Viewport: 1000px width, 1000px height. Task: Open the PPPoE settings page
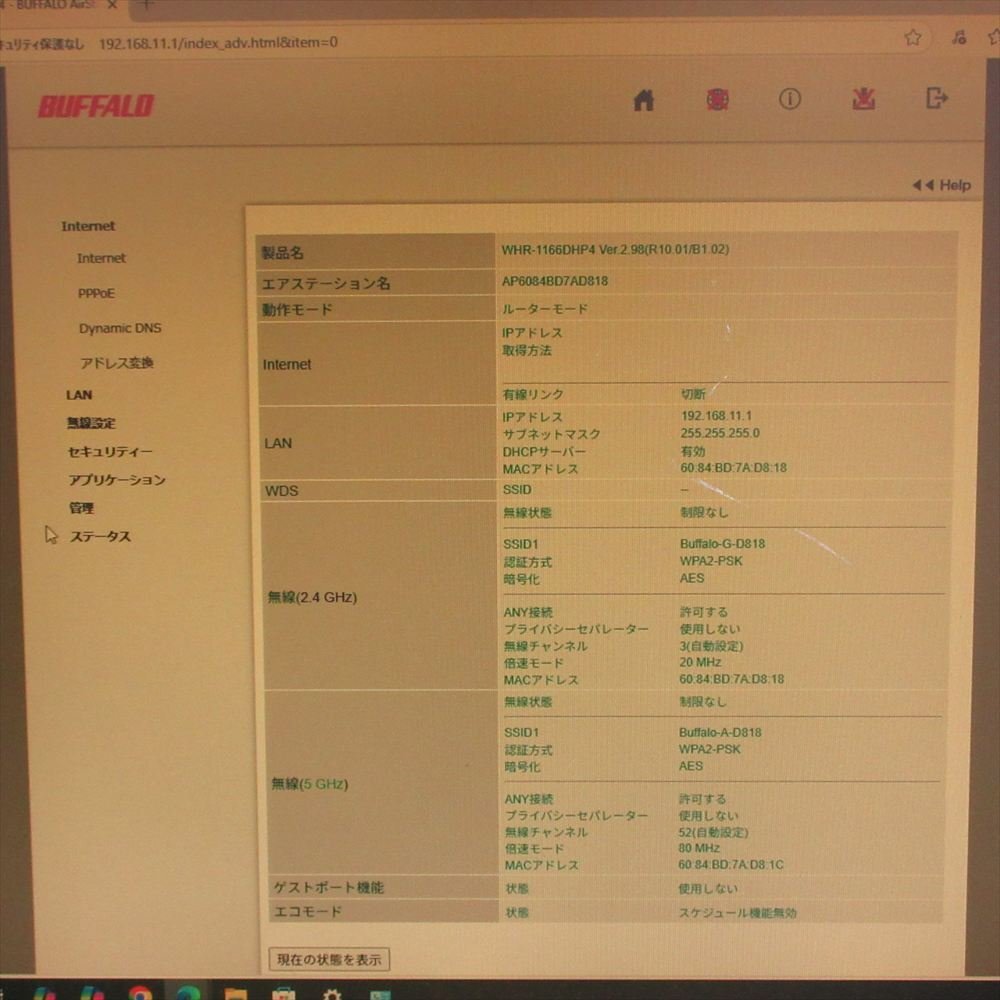coord(96,293)
